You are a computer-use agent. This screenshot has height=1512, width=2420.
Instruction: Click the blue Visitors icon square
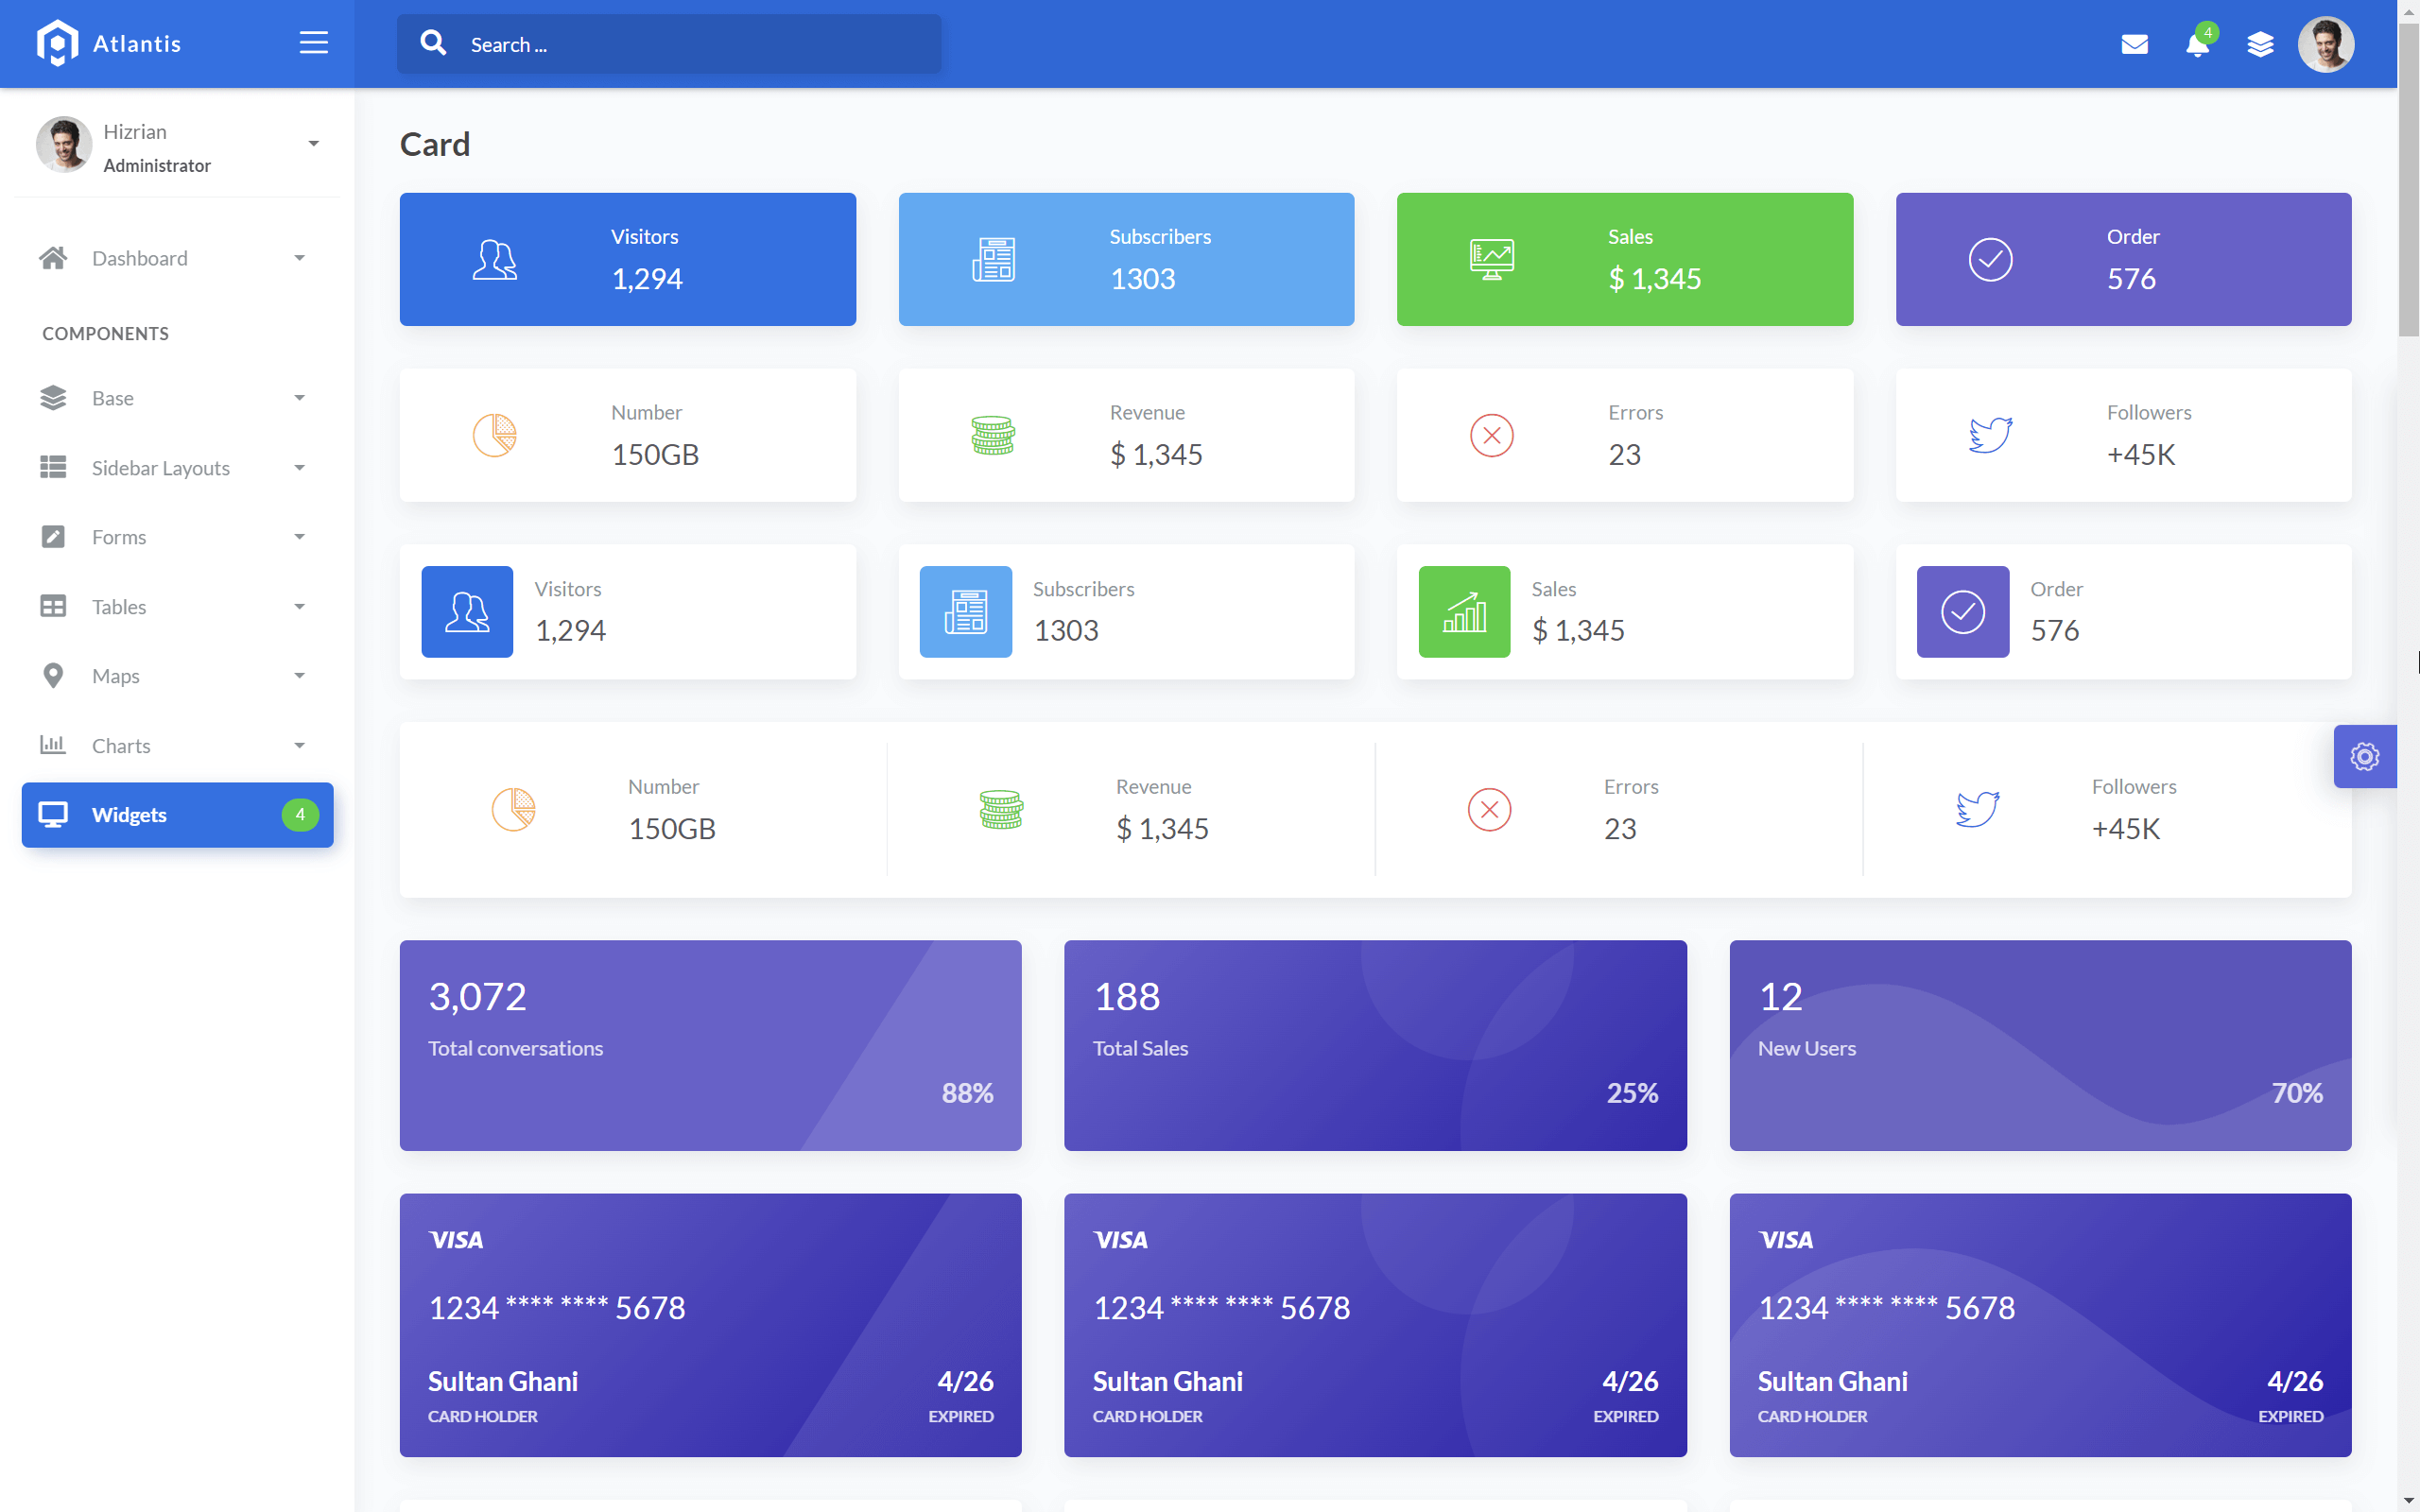point(467,611)
